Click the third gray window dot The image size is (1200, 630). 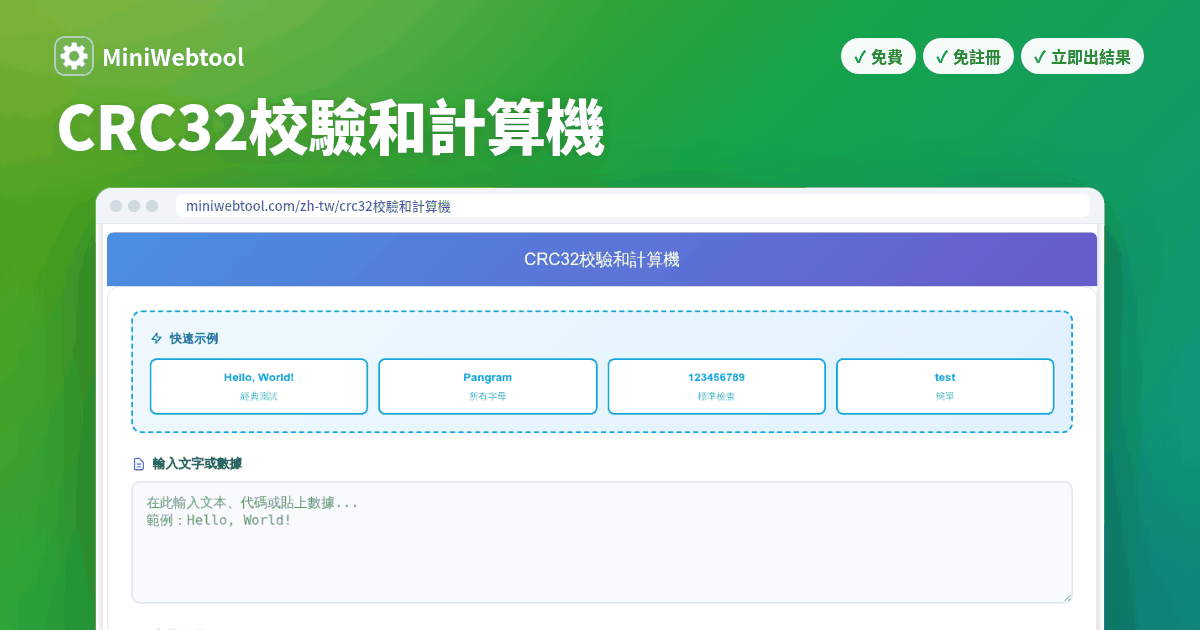click(152, 206)
